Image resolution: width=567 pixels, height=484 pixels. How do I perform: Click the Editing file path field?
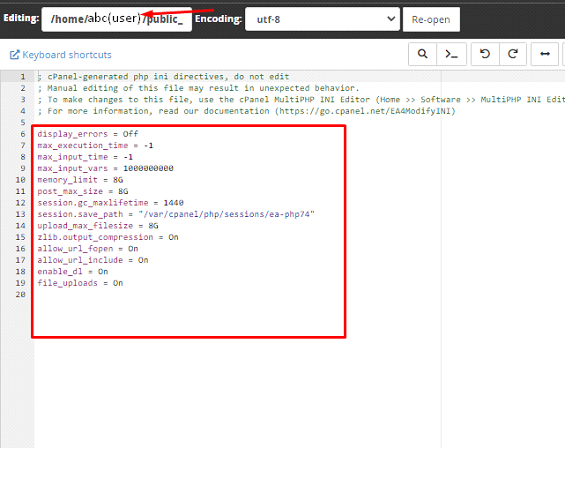116,19
